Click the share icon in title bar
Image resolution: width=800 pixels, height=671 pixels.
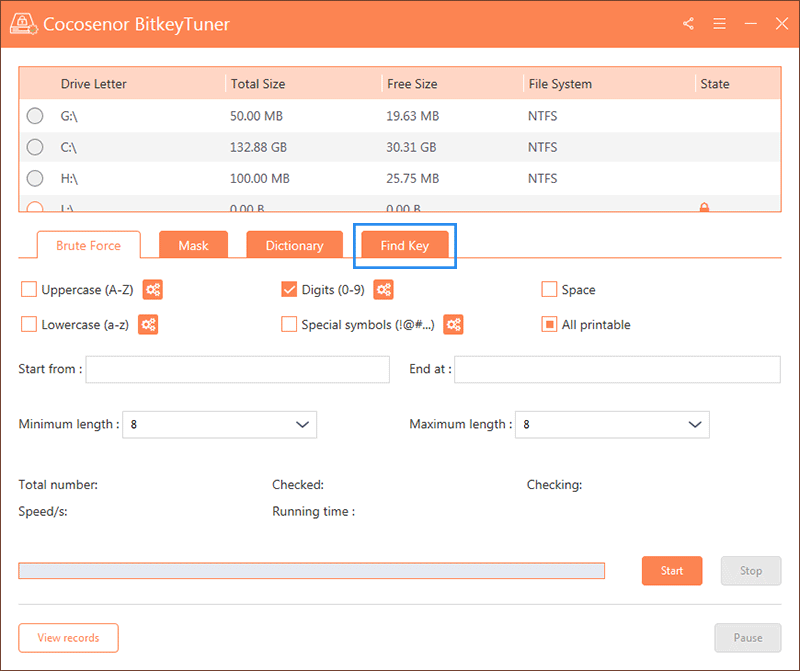click(688, 23)
